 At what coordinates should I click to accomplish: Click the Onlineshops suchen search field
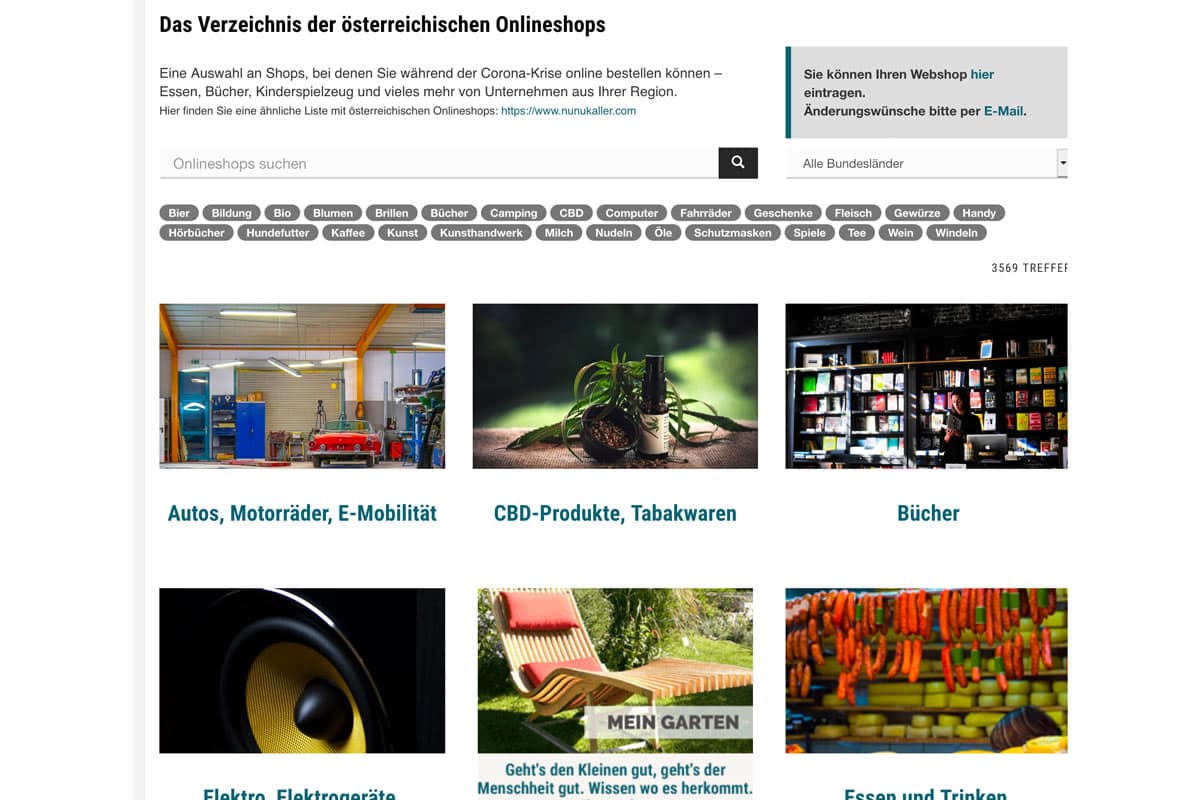click(x=438, y=163)
